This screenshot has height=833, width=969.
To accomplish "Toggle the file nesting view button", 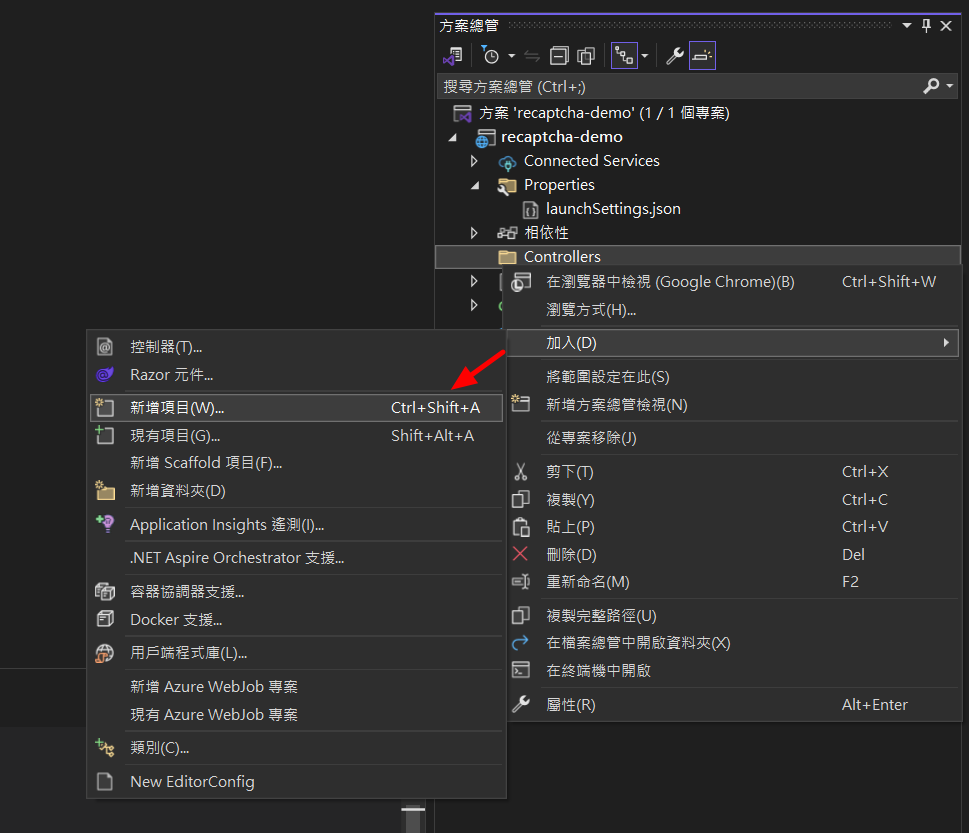I will pos(624,56).
